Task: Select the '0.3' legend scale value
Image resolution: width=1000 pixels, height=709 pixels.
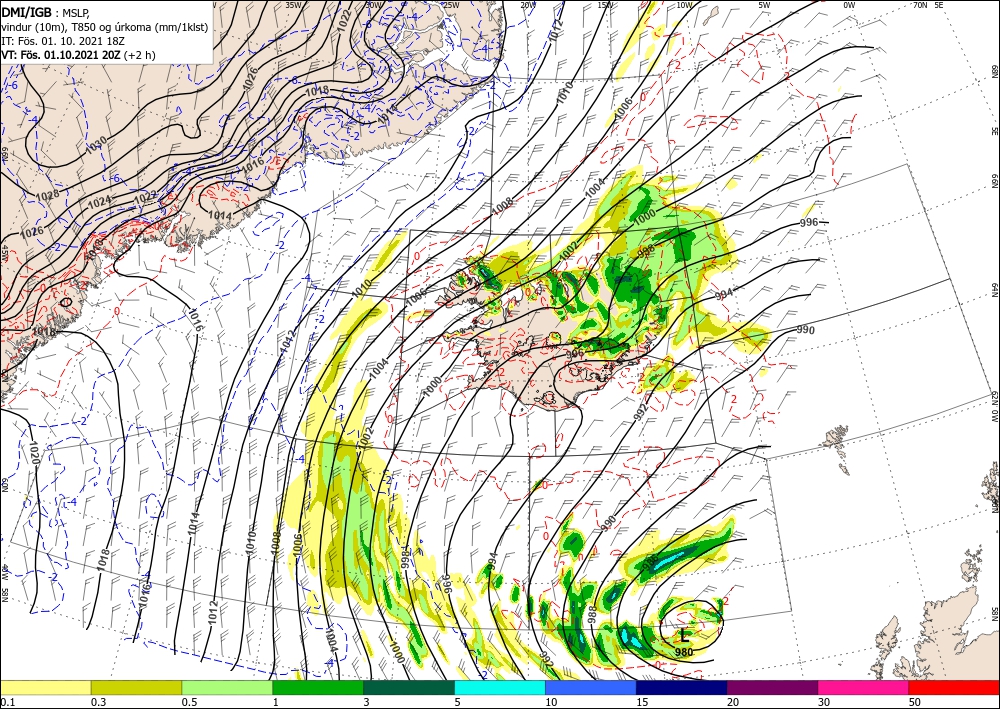Action: (98, 702)
